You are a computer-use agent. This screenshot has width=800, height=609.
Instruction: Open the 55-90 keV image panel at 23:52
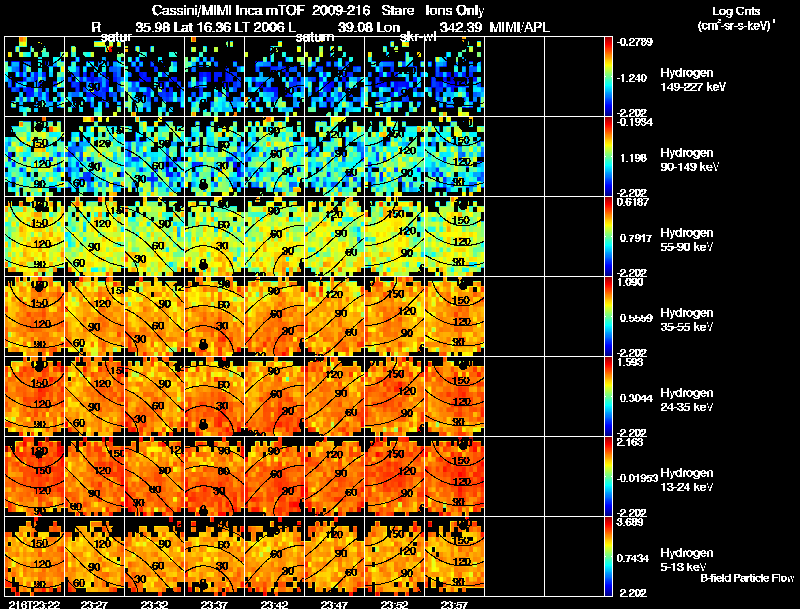pos(394,237)
